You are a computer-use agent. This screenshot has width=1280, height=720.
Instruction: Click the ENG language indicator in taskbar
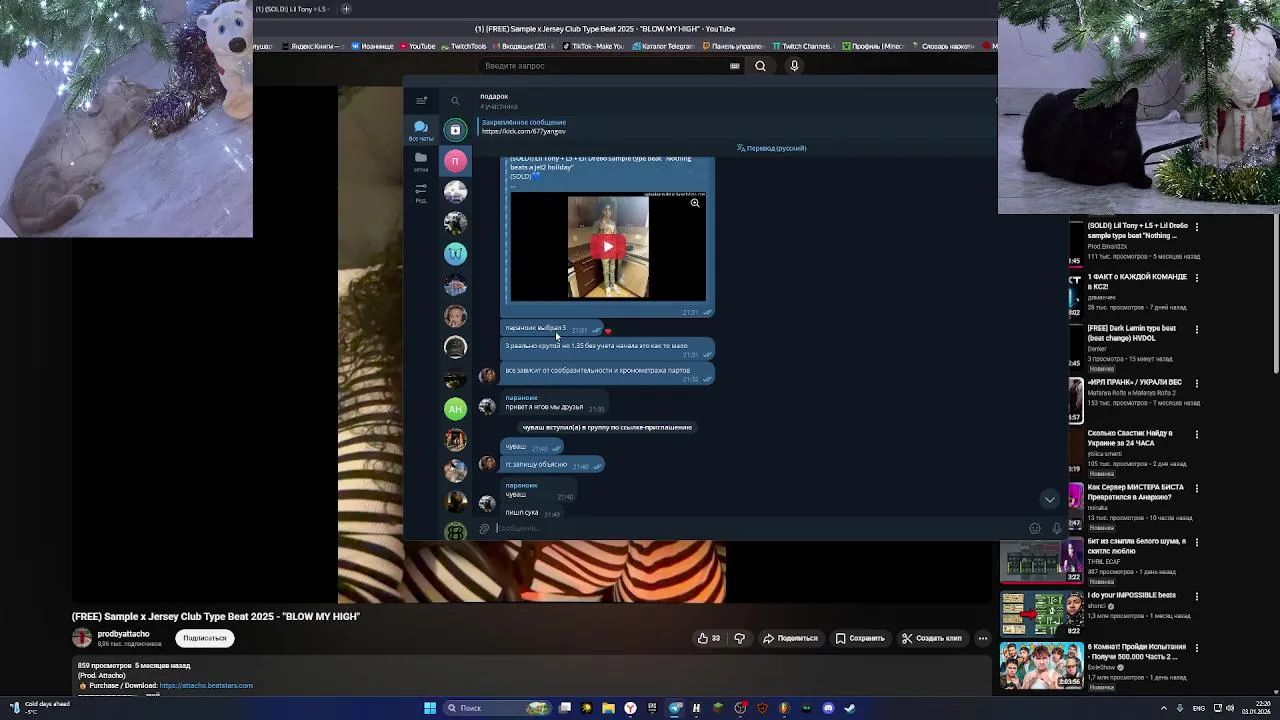[x=1199, y=708]
